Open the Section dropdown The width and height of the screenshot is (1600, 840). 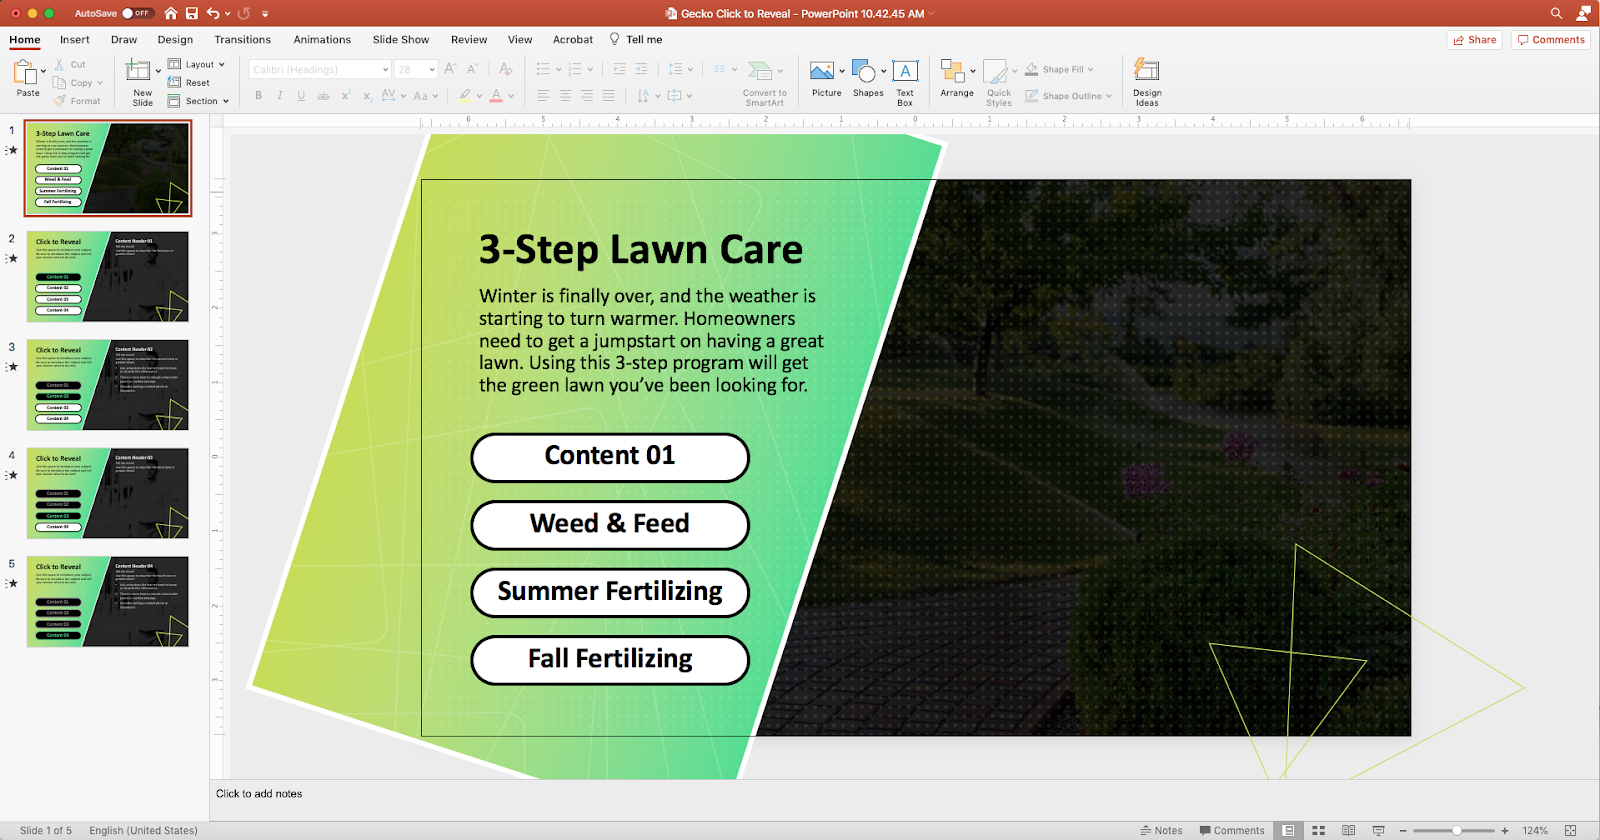(198, 101)
